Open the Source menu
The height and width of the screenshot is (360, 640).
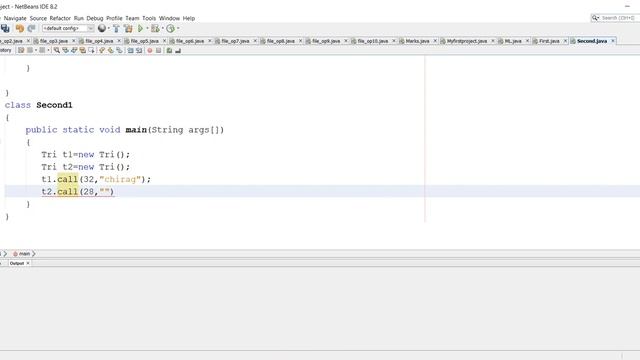pyautogui.click(x=38, y=18)
